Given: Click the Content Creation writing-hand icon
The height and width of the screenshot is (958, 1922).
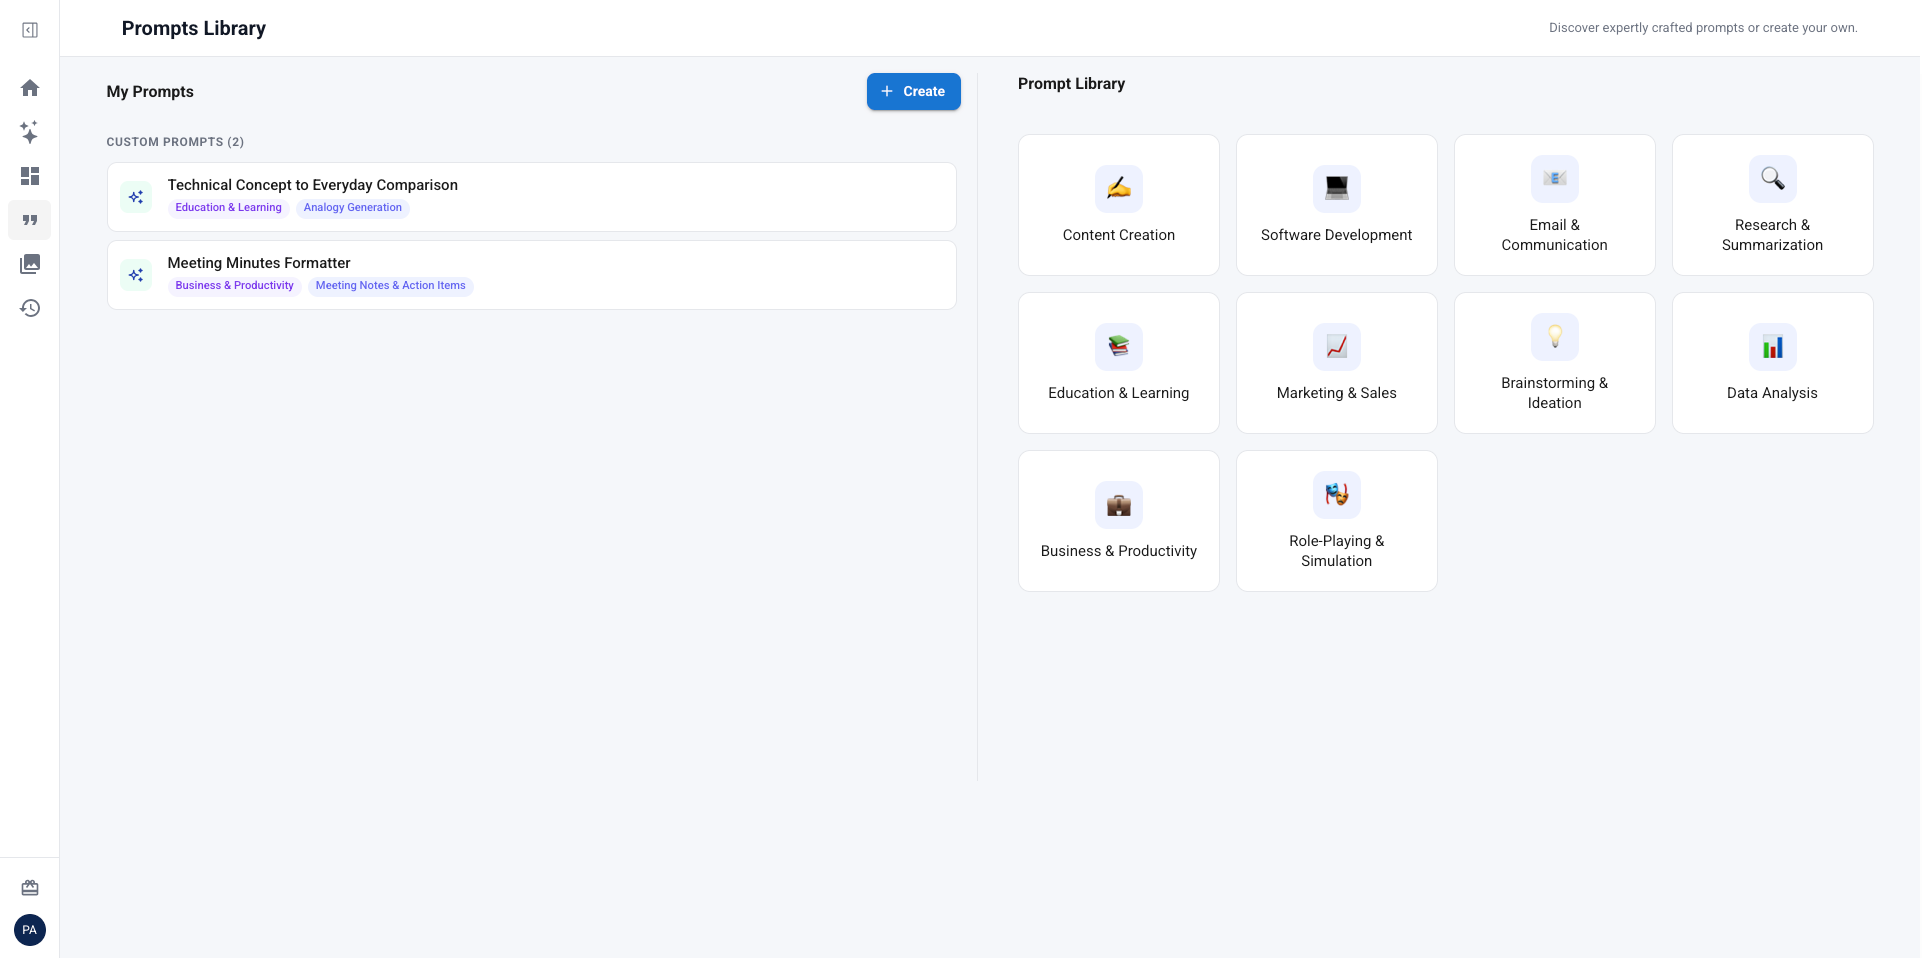Looking at the screenshot, I should (1119, 188).
